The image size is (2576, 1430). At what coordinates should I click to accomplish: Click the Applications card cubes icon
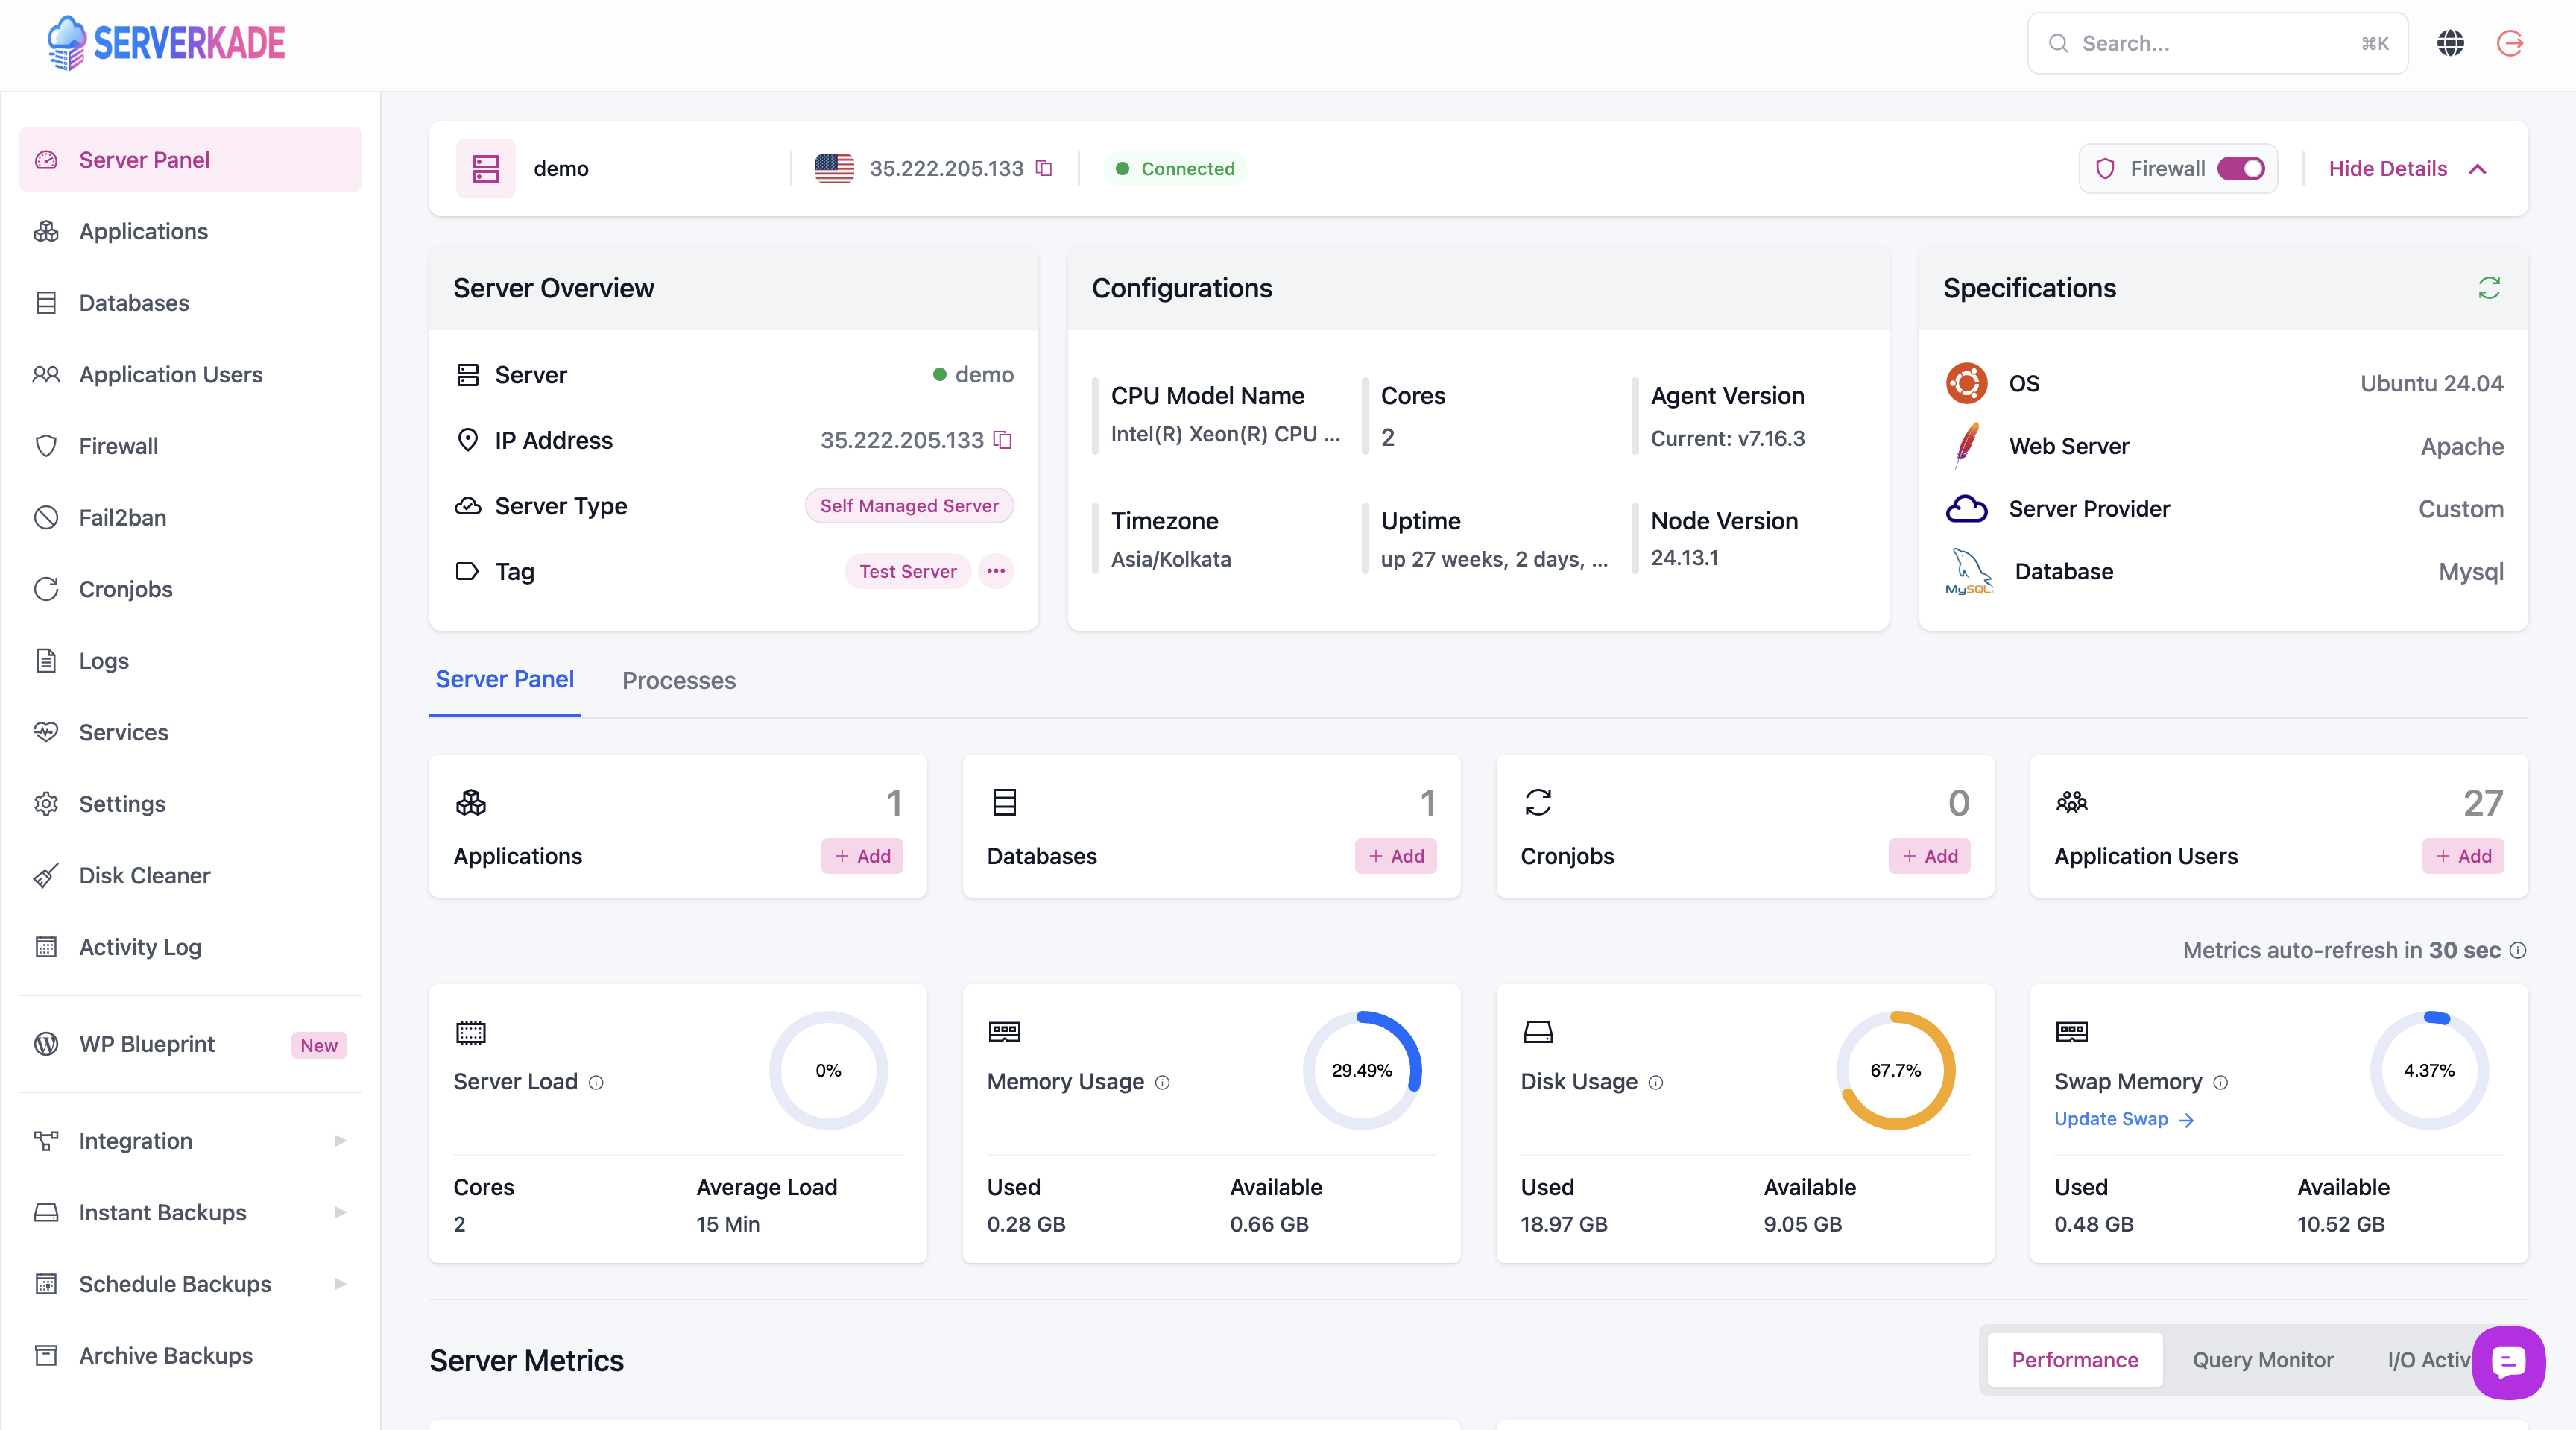(x=471, y=802)
